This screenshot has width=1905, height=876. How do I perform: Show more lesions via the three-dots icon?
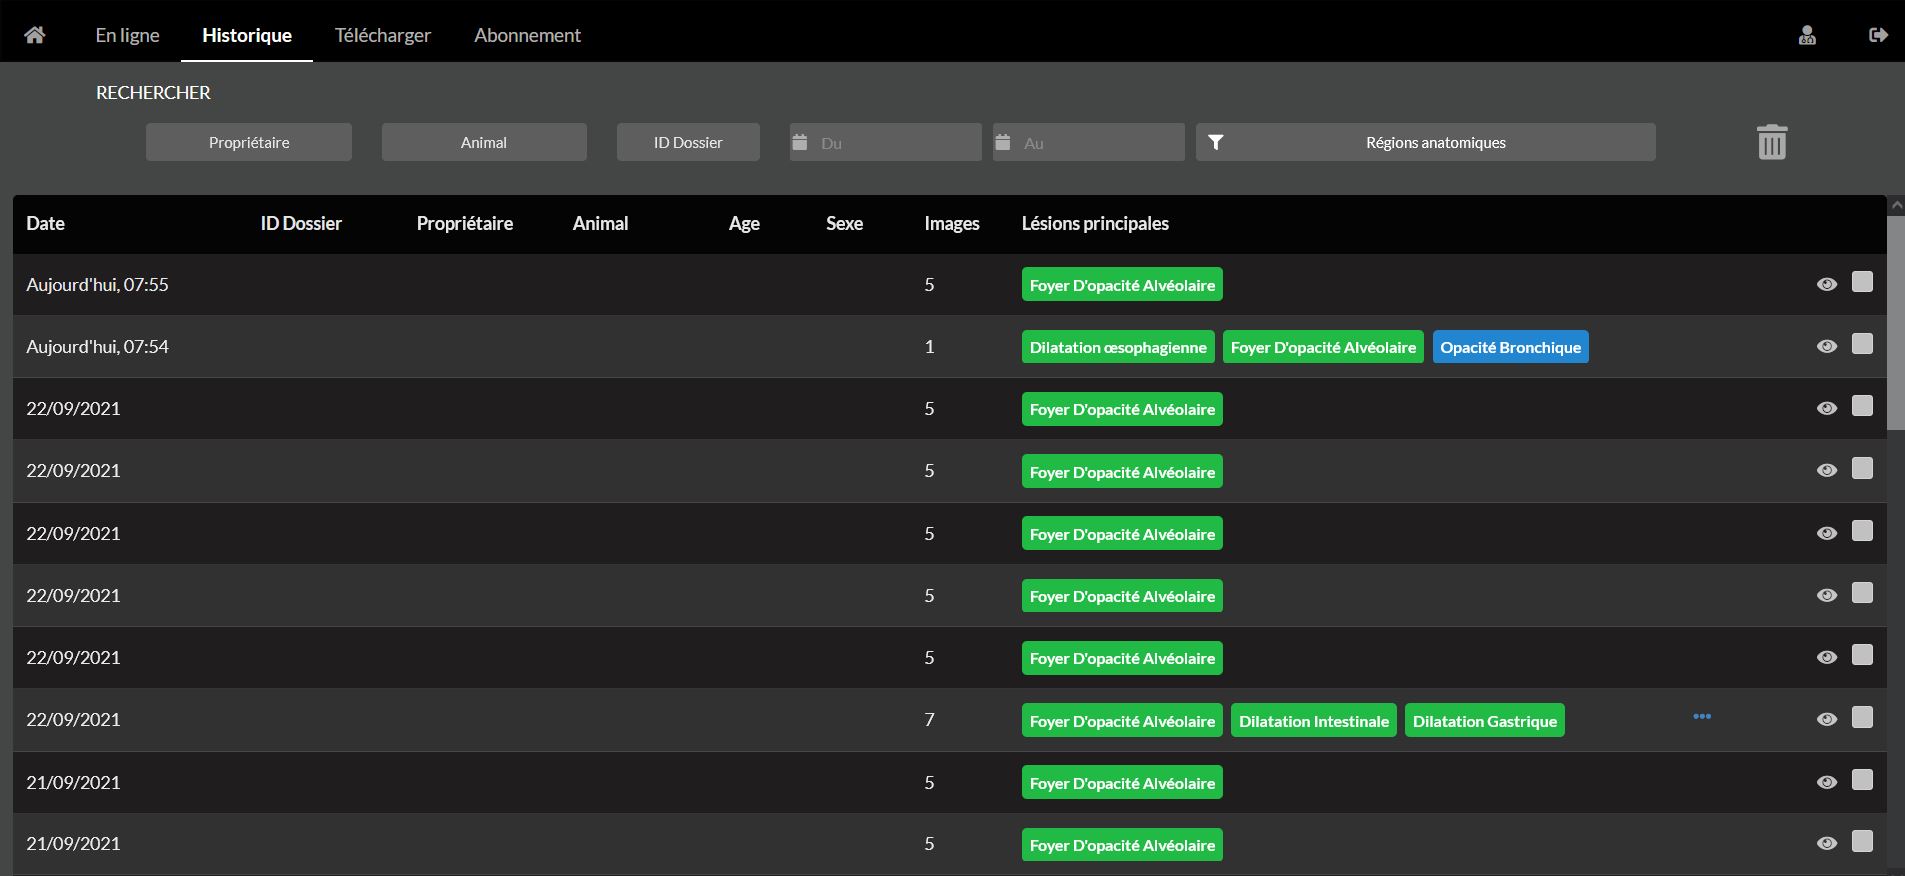tap(1702, 716)
